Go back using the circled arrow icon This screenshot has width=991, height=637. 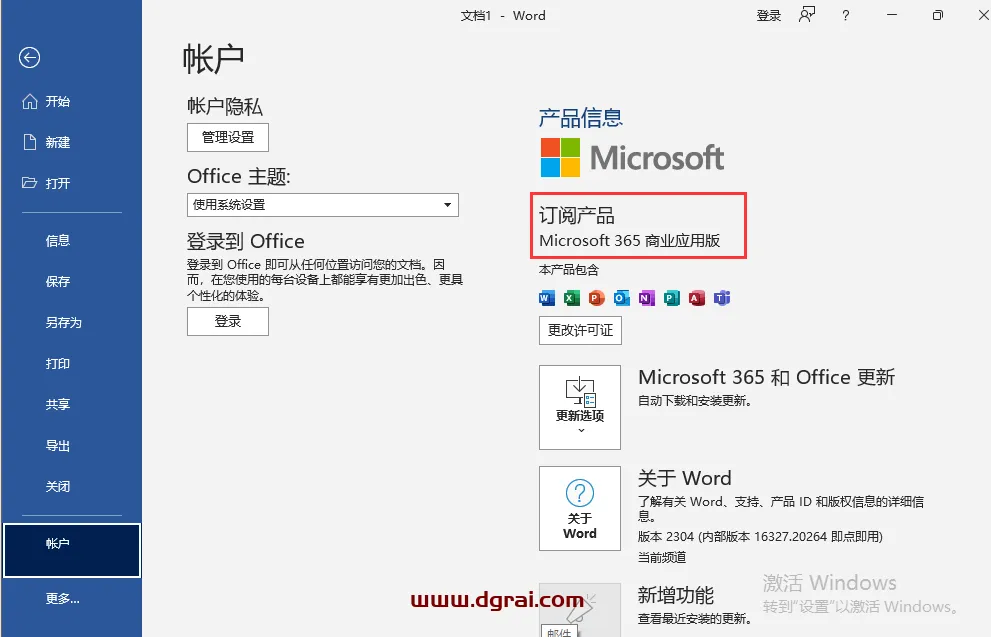click(x=29, y=58)
